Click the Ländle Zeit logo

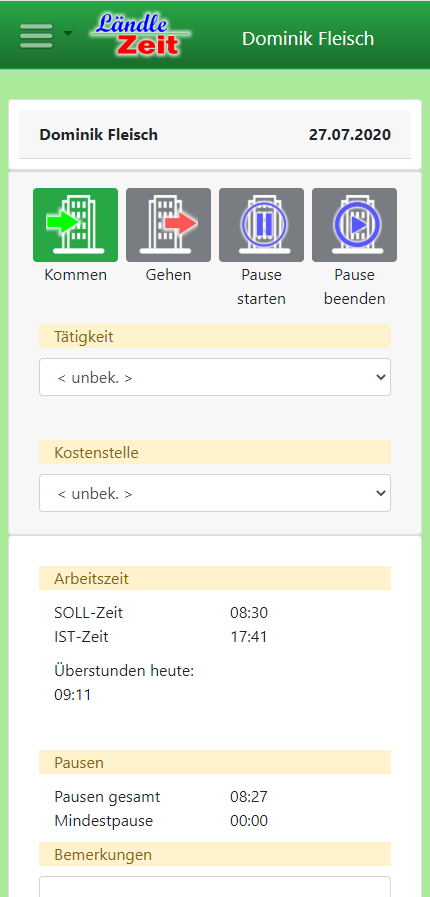(140, 34)
